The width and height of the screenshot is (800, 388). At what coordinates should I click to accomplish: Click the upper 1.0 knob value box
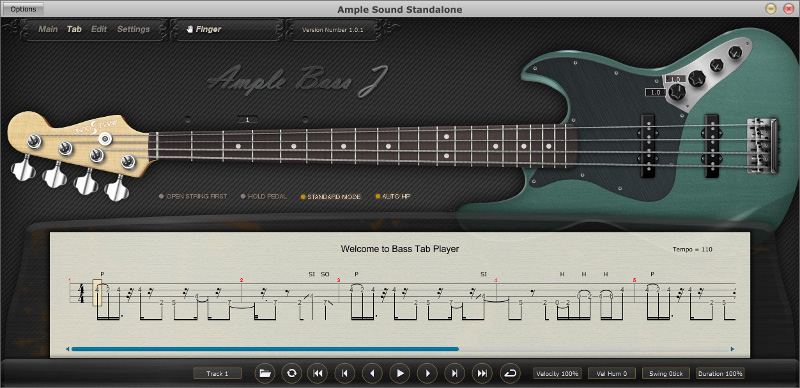tap(676, 79)
